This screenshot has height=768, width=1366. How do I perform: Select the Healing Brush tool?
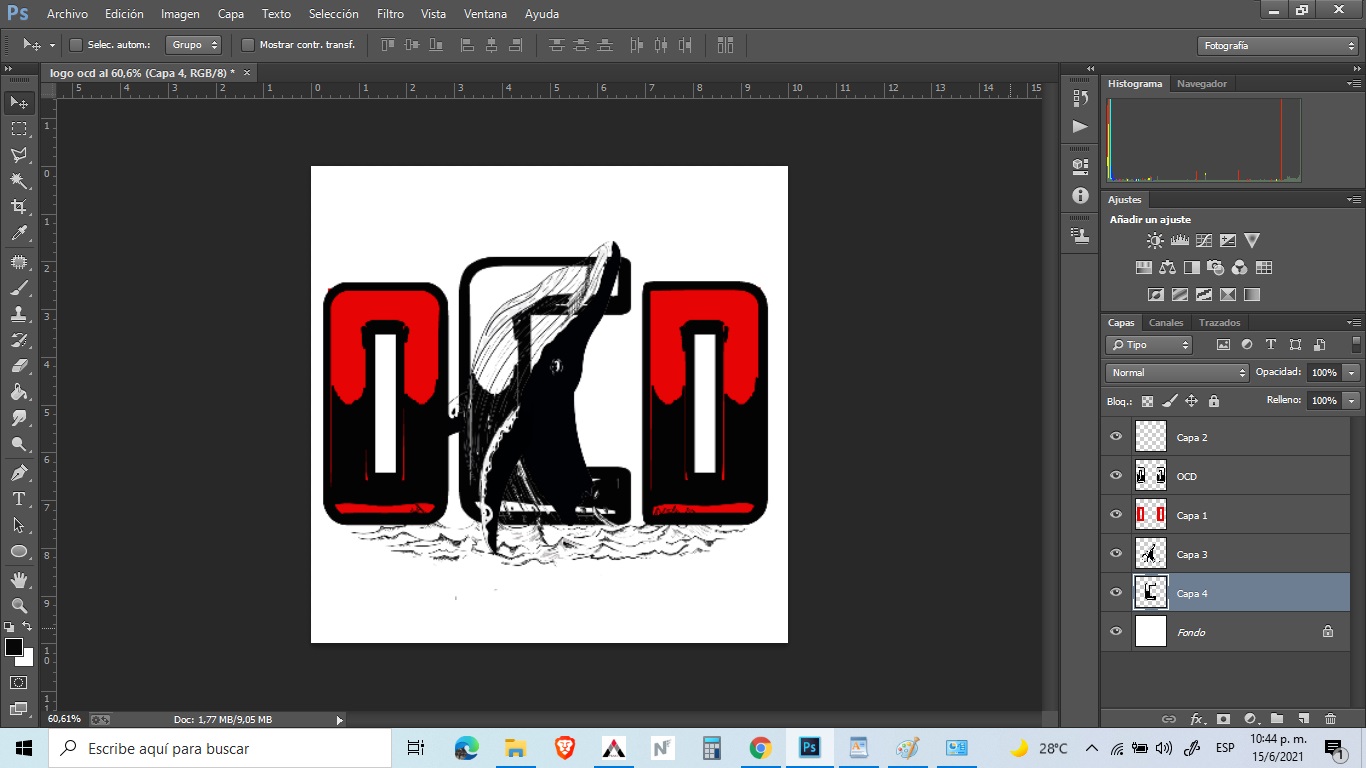19,262
